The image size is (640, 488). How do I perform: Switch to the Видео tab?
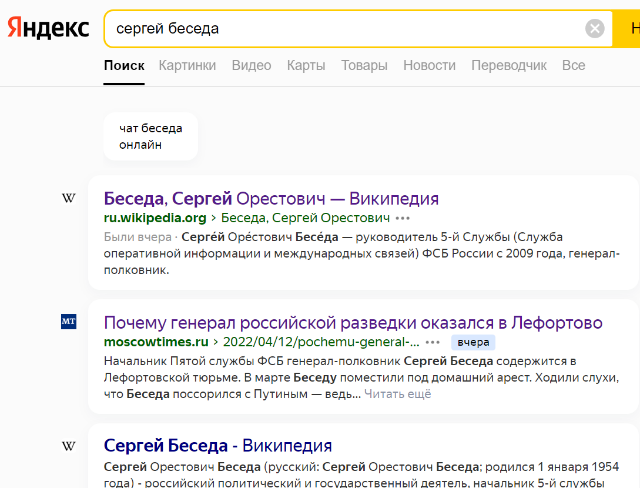[251, 65]
